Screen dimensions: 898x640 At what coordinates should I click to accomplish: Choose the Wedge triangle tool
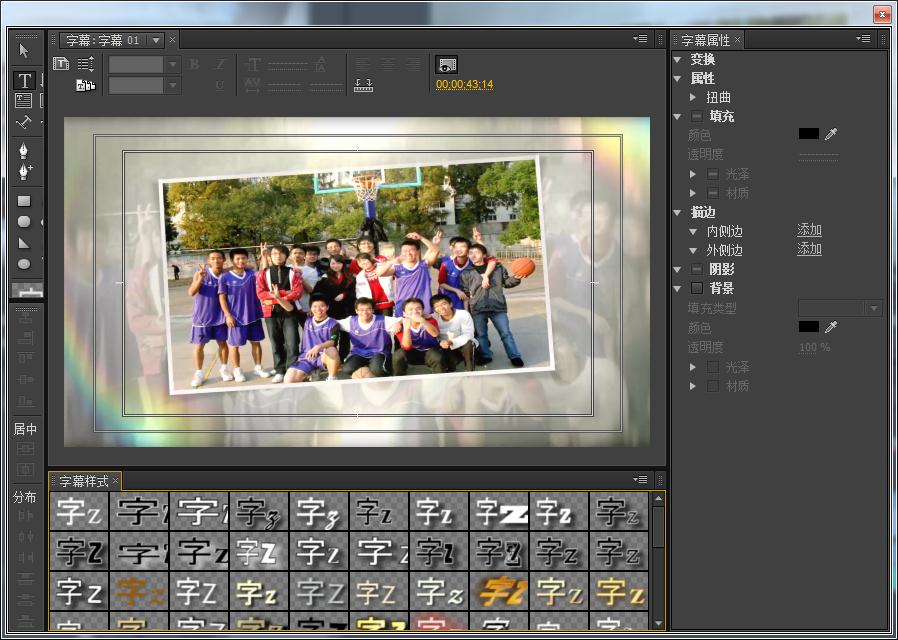pyautogui.click(x=25, y=243)
